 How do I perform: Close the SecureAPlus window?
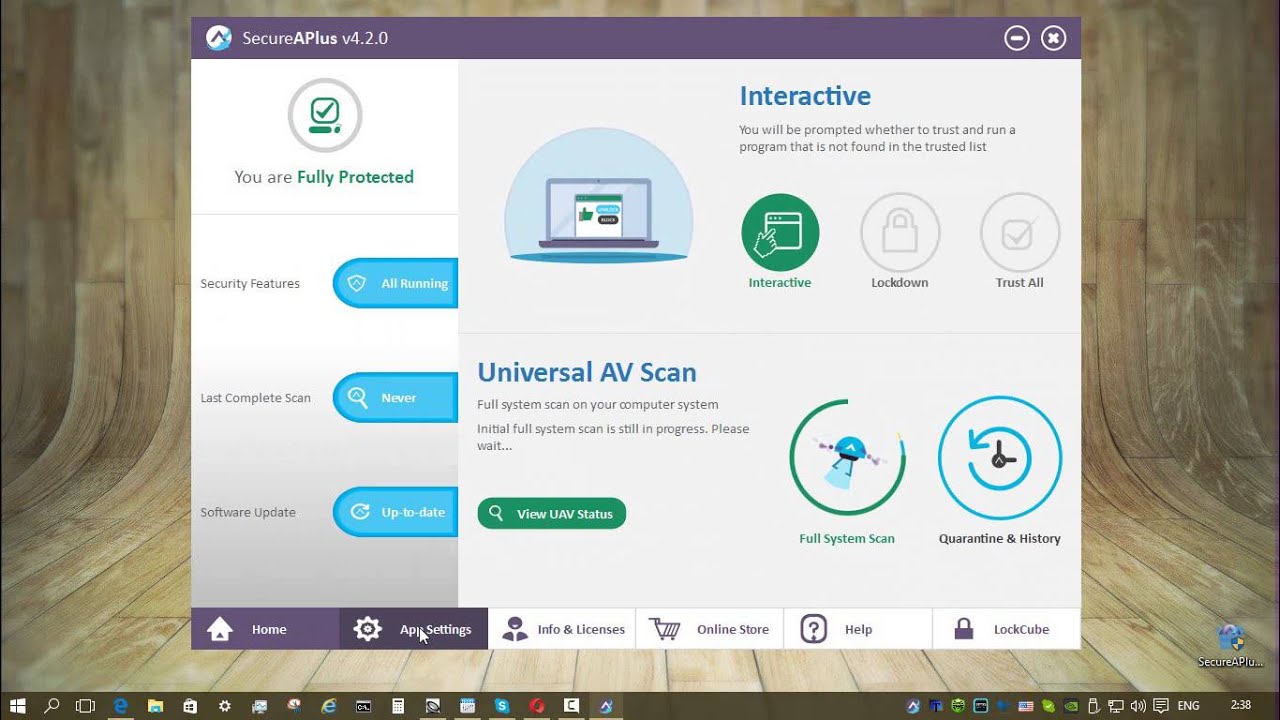(x=1053, y=38)
